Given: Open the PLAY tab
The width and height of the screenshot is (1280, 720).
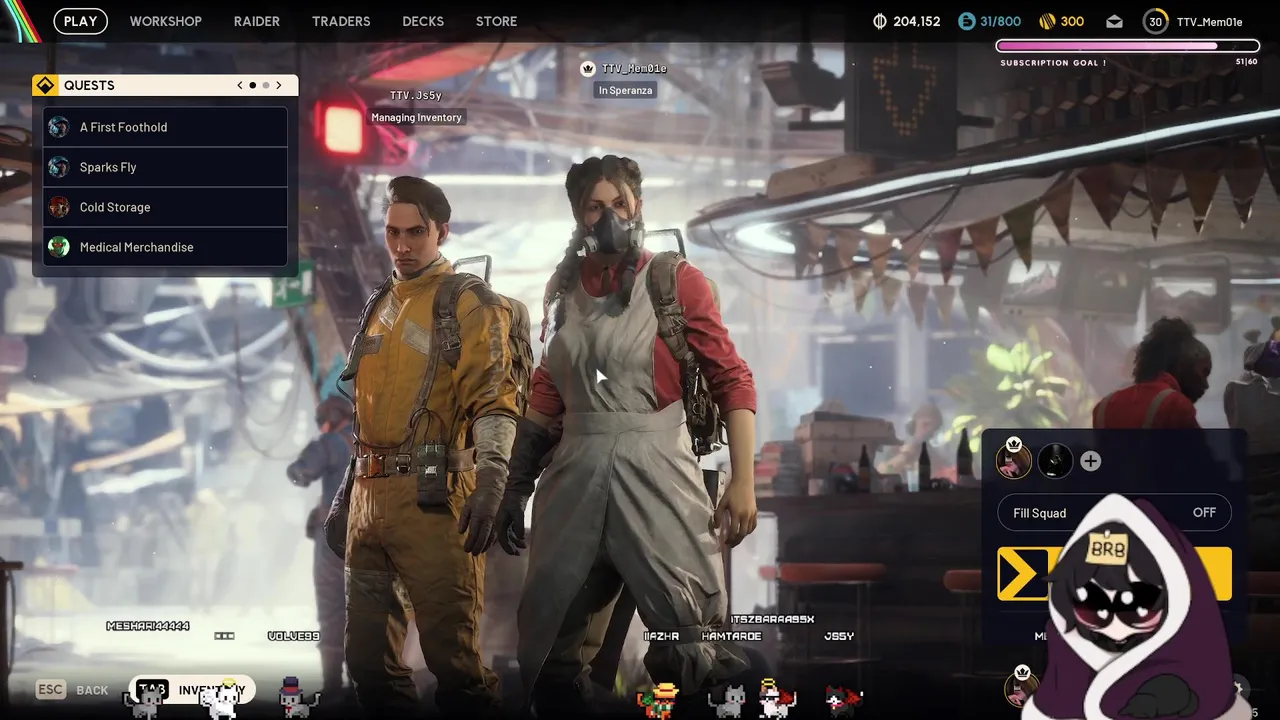Looking at the screenshot, I should pyautogui.click(x=80, y=21).
